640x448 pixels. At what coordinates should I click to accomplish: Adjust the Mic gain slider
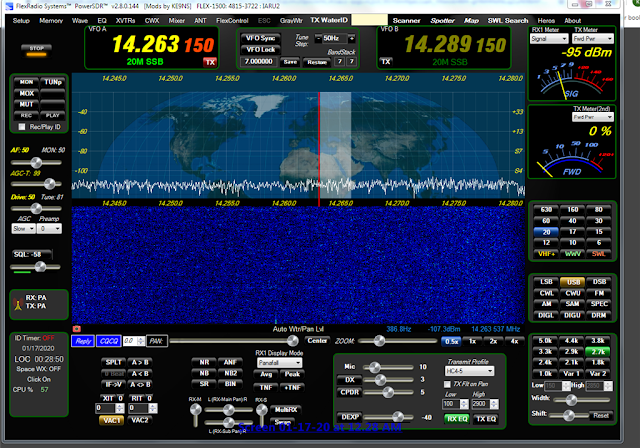tap(388, 367)
